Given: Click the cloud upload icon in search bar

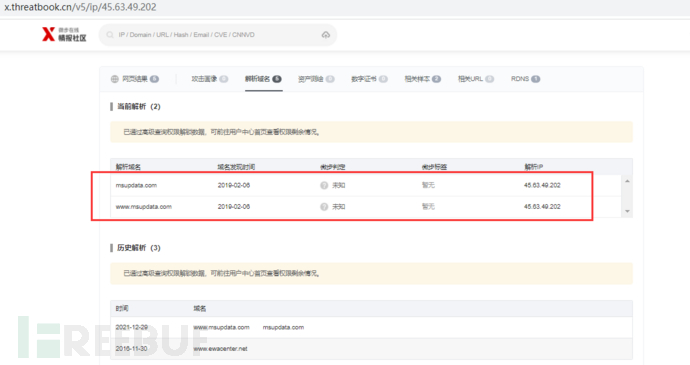Looking at the screenshot, I should [326, 35].
